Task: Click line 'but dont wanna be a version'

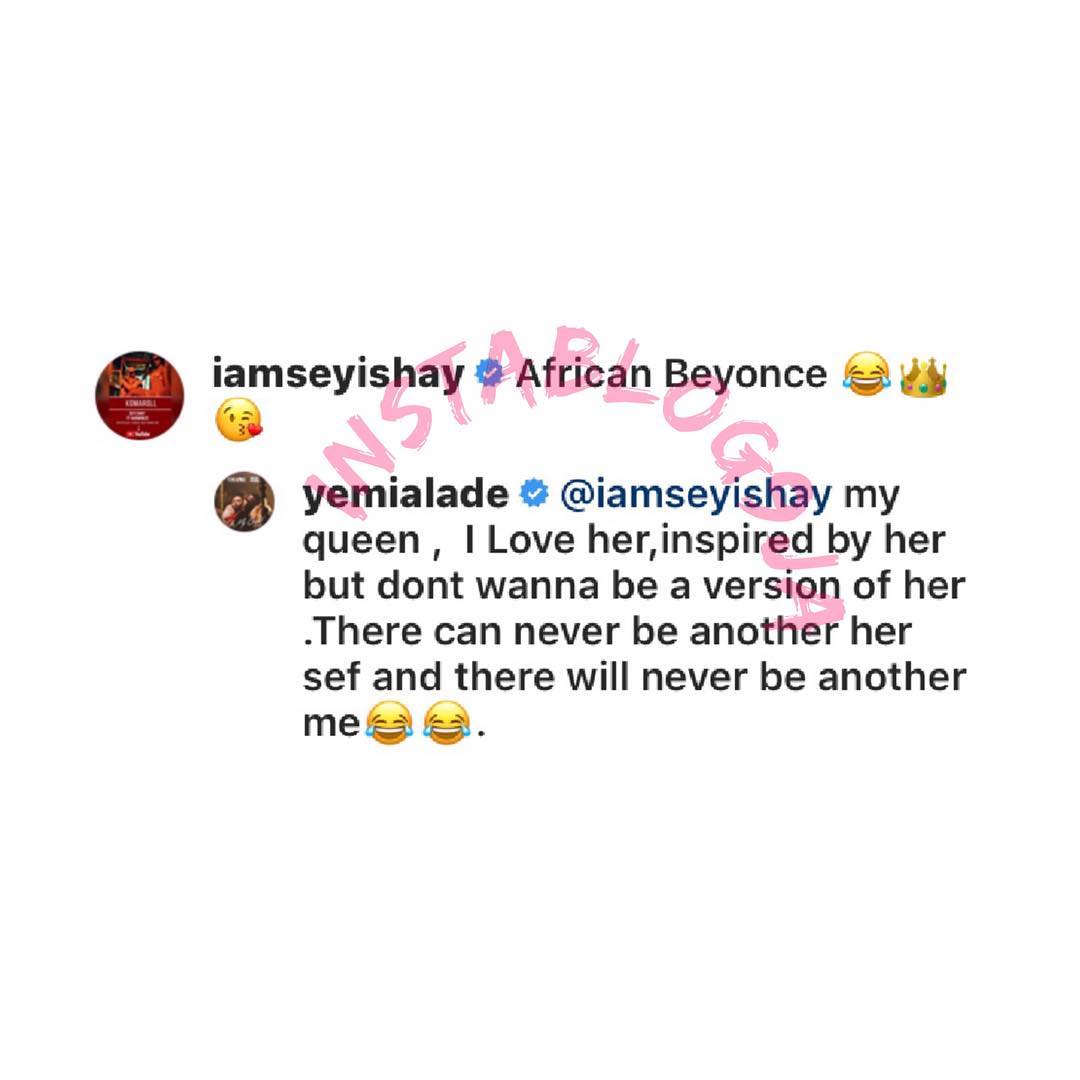Action: pyautogui.click(x=634, y=586)
